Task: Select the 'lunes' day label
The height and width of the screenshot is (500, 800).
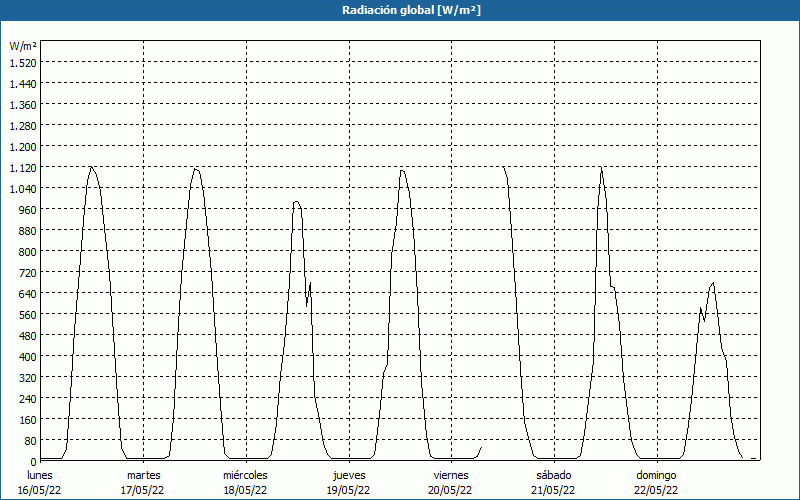Action: tap(40, 475)
